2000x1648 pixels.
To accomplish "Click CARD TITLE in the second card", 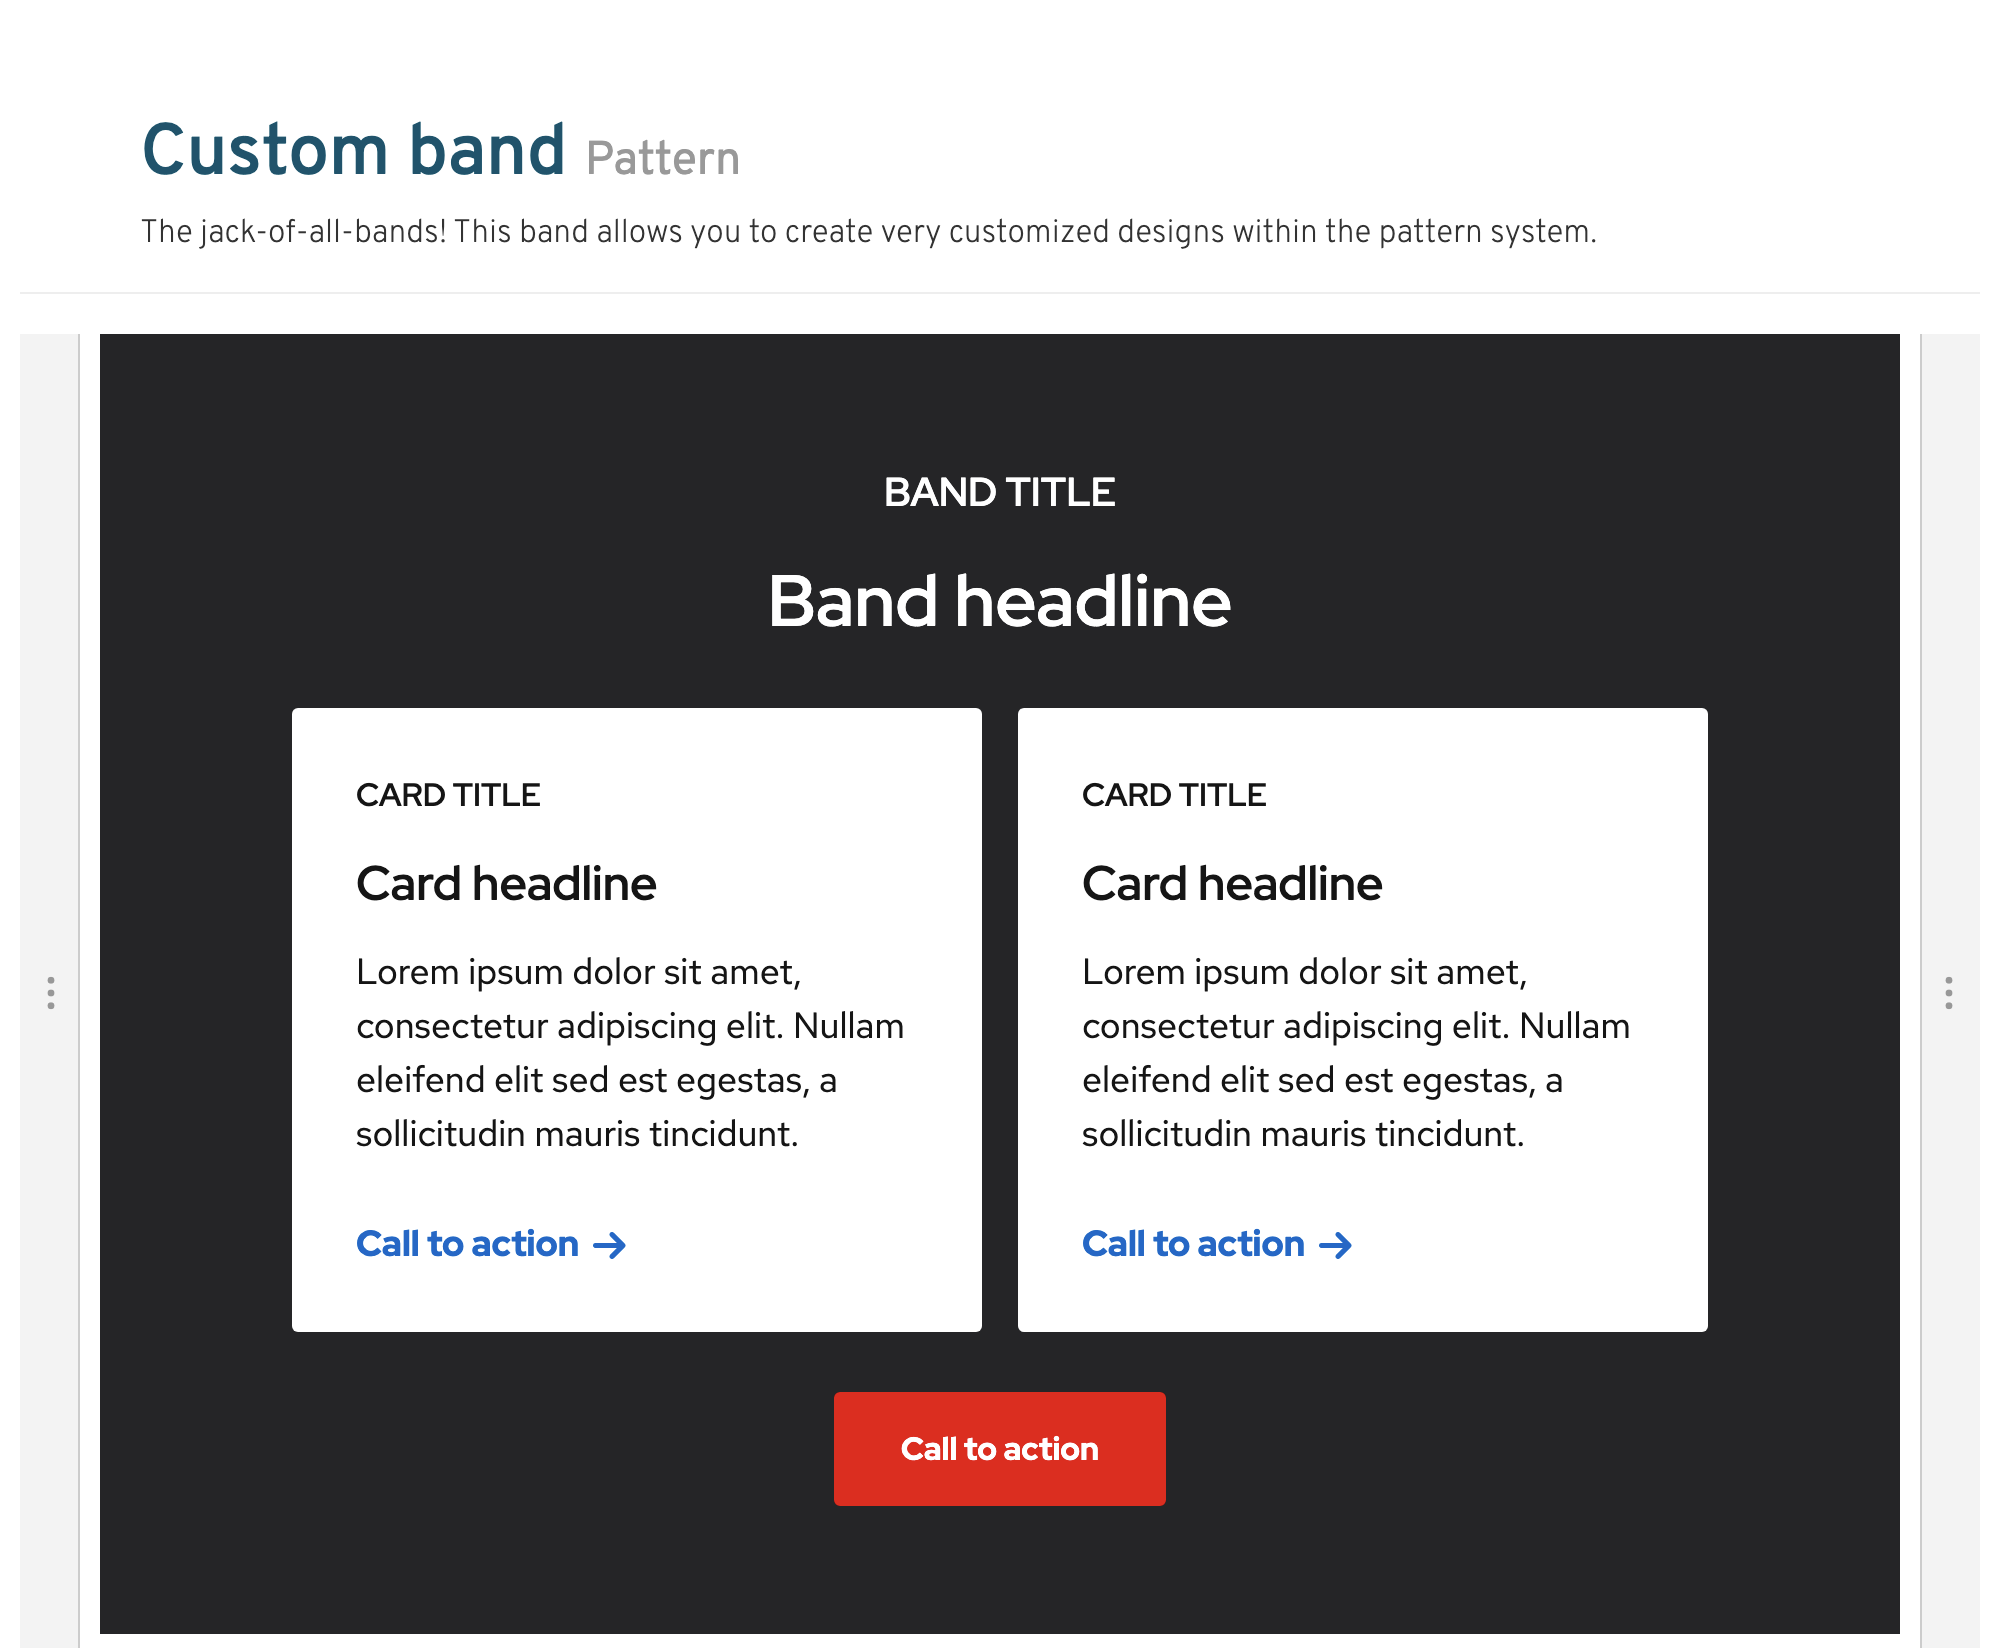I will (x=1174, y=795).
